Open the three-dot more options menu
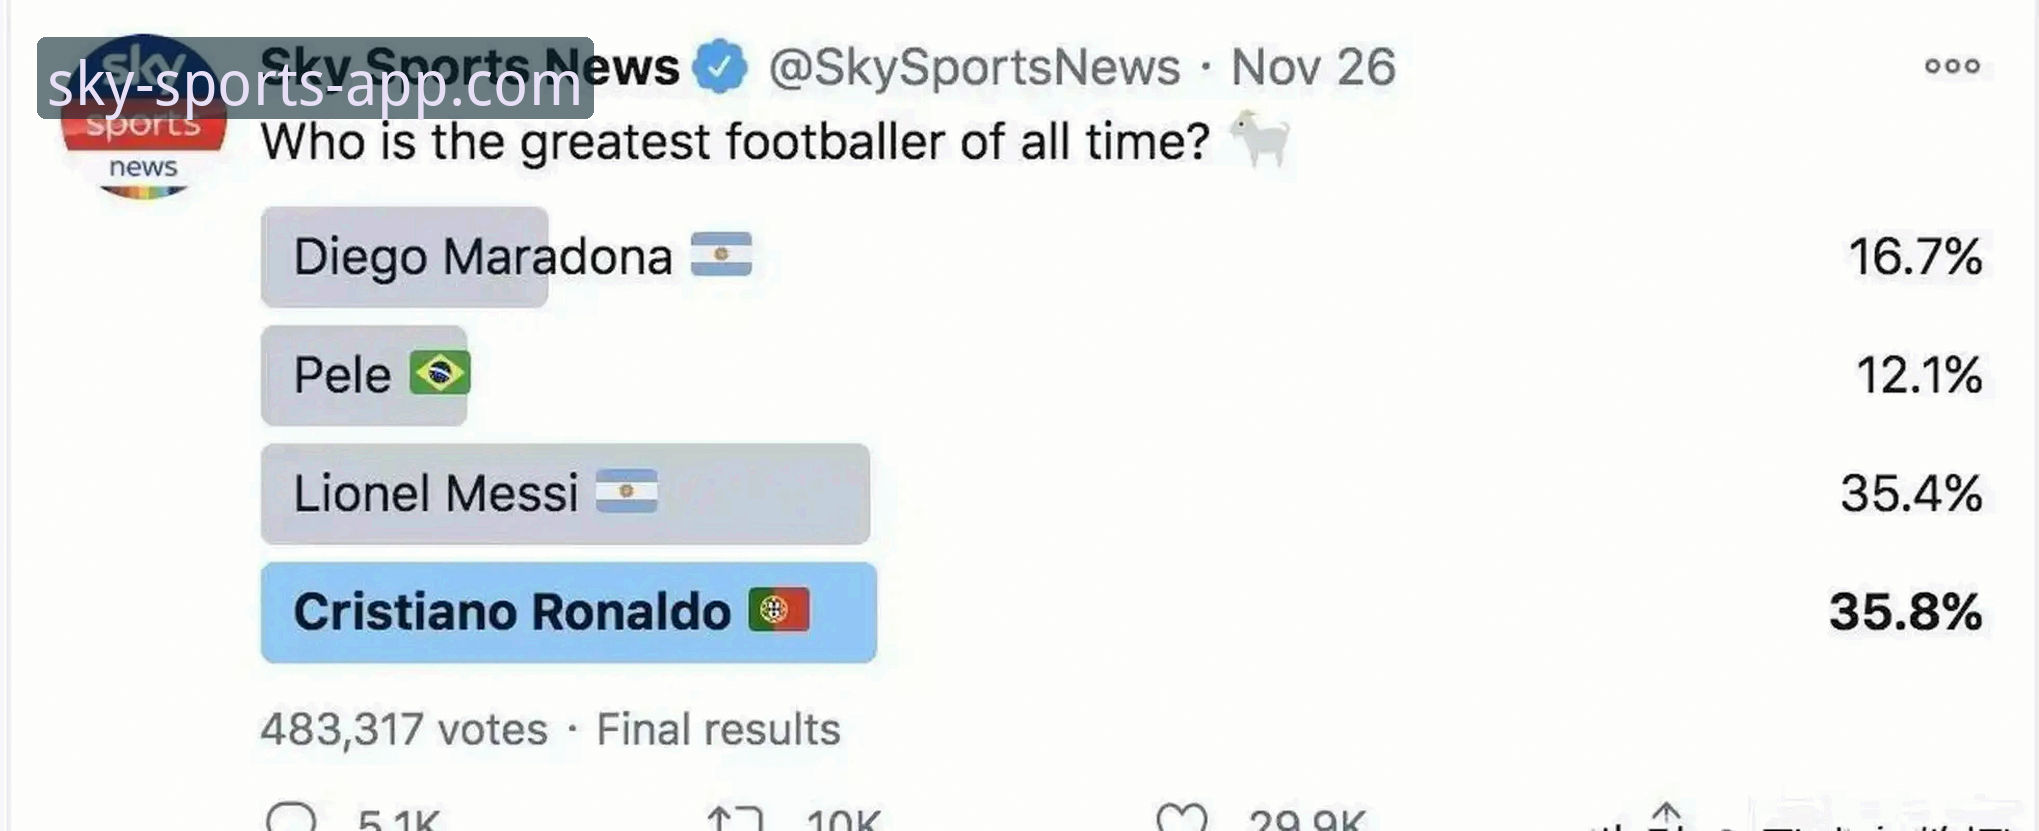This screenshot has width=2039, height=831. coord(1952,66)
